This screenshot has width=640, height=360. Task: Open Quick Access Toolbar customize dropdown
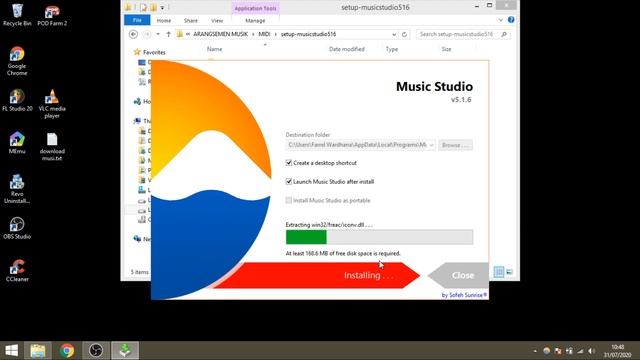tap(162, 7)
